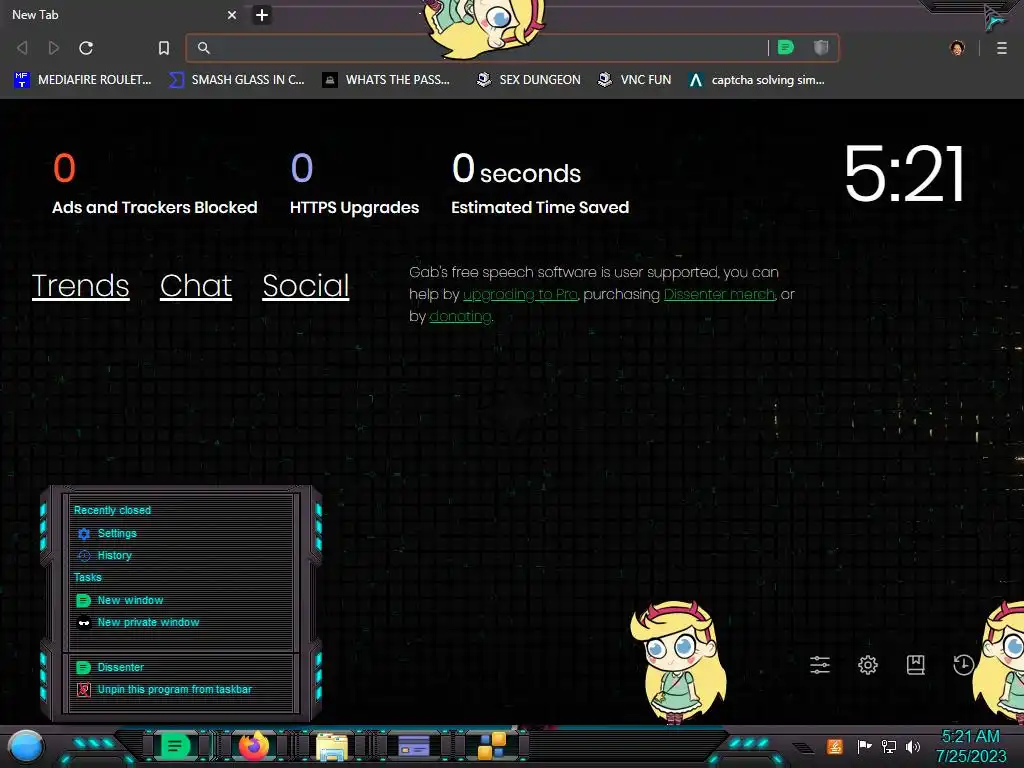Open the new tab customize sliders icon

tap(820, 665)
